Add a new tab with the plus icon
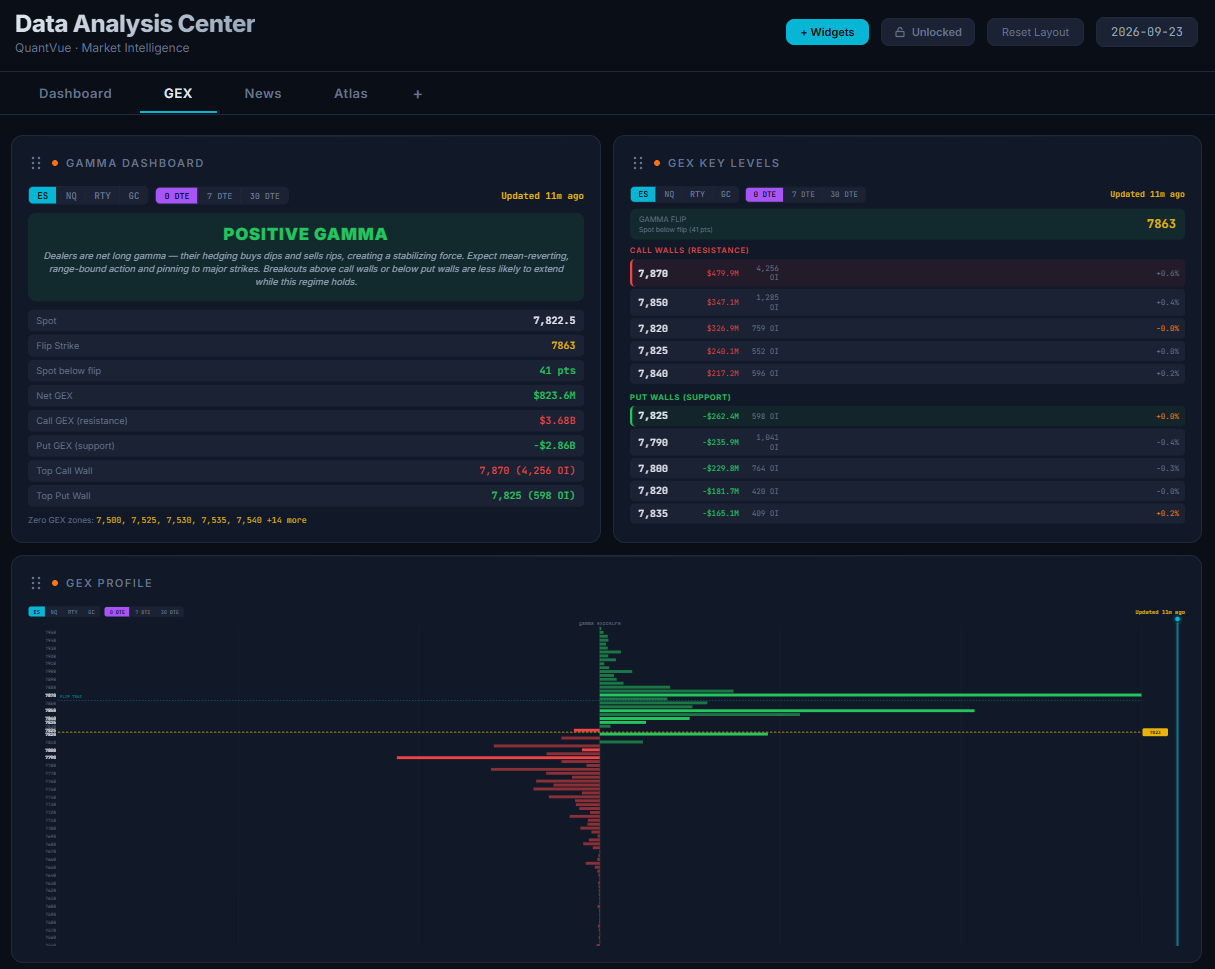 pos(418,94)
